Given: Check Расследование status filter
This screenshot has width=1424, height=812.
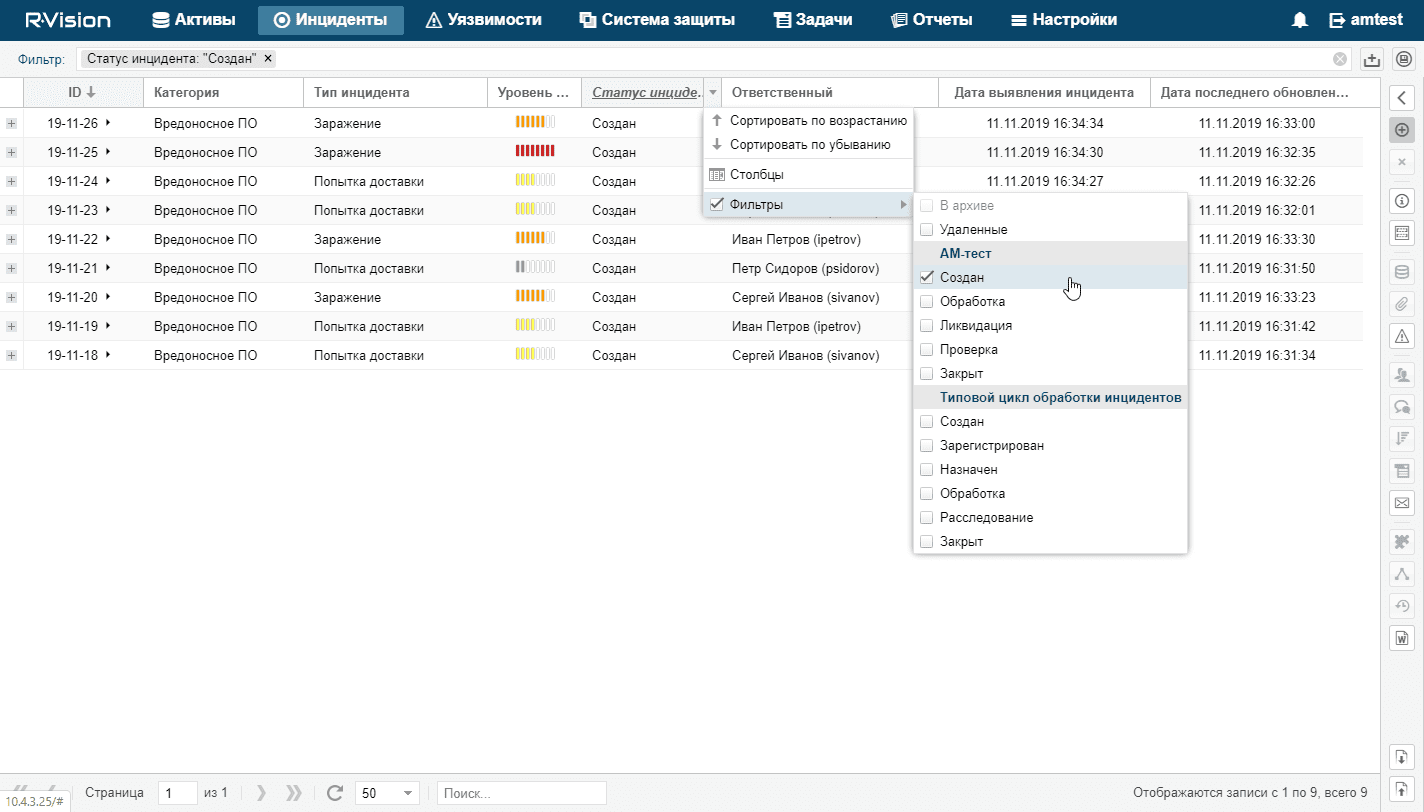Looking at the screenshot, I should click(927, 517).
